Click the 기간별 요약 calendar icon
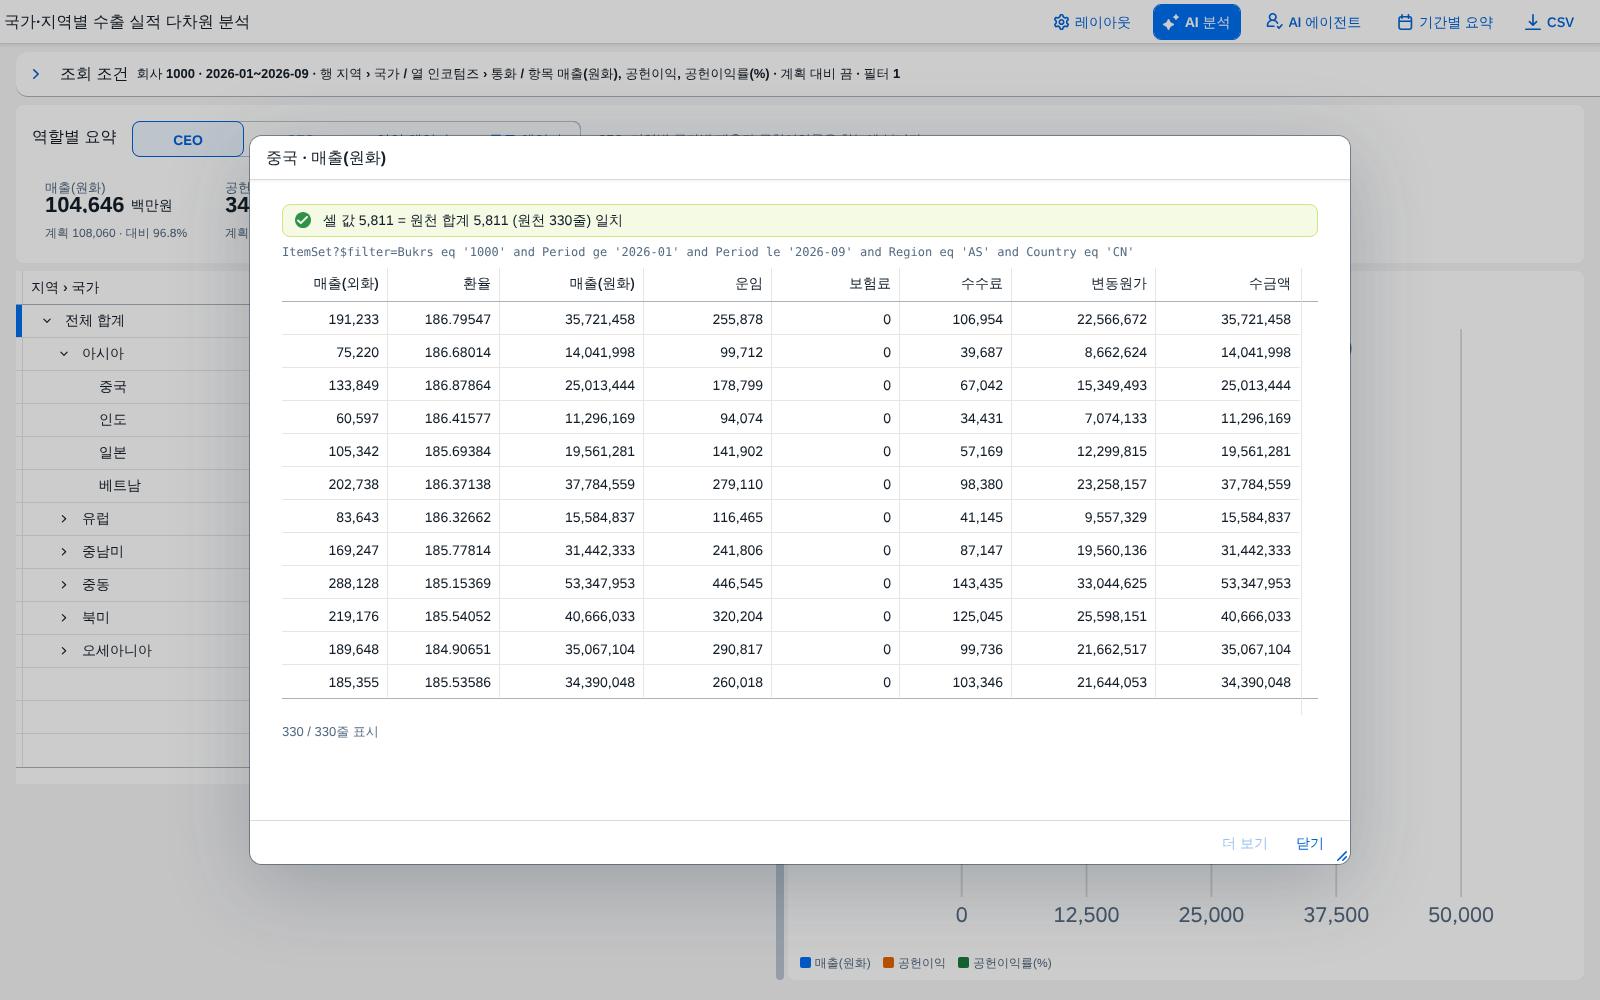 pyautogui.click(x=1405, y=22)
